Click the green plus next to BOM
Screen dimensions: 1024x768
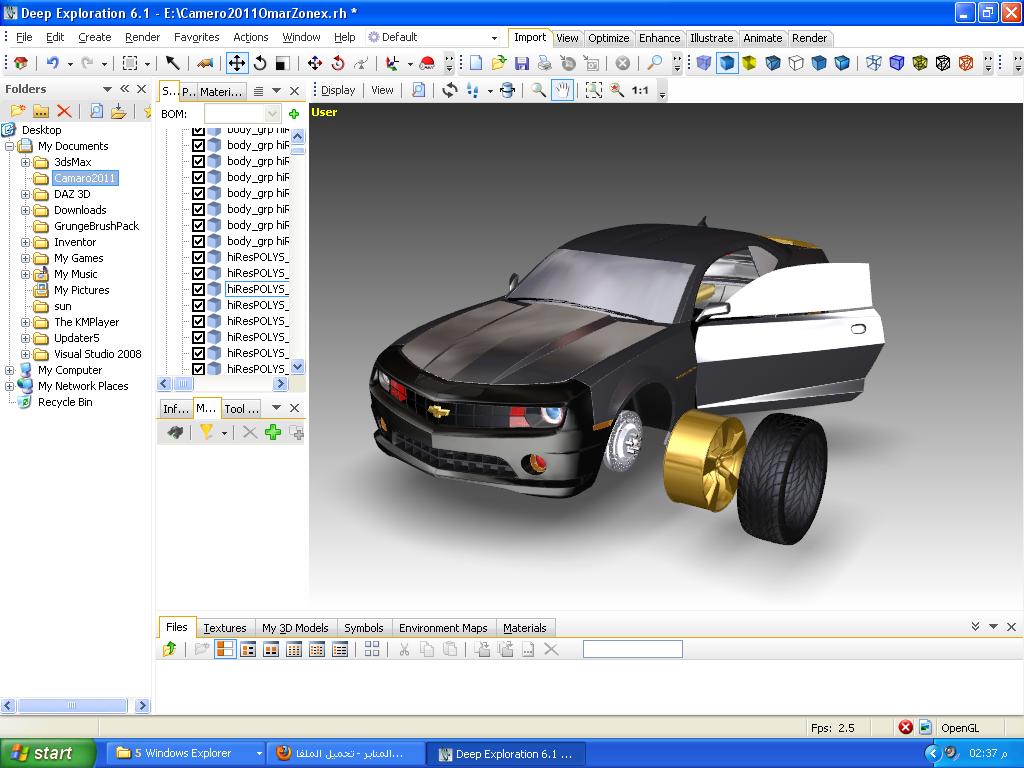coord(294,114)
